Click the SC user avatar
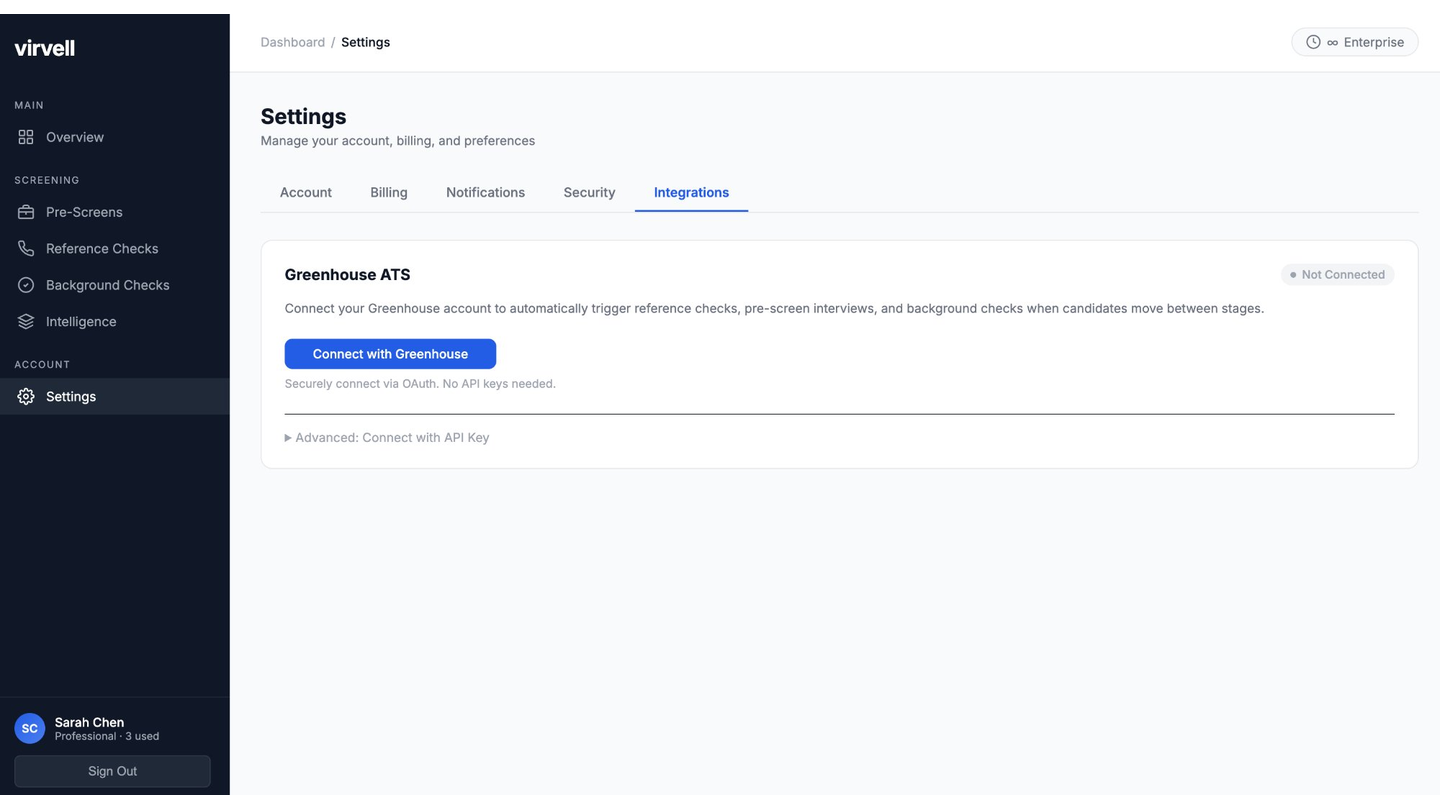 [30, 729]
